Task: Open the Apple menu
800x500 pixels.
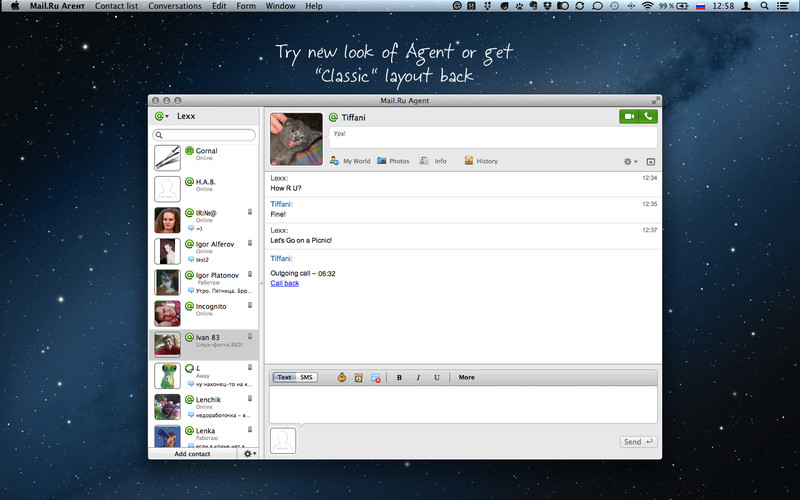Action: pos(15,6)
